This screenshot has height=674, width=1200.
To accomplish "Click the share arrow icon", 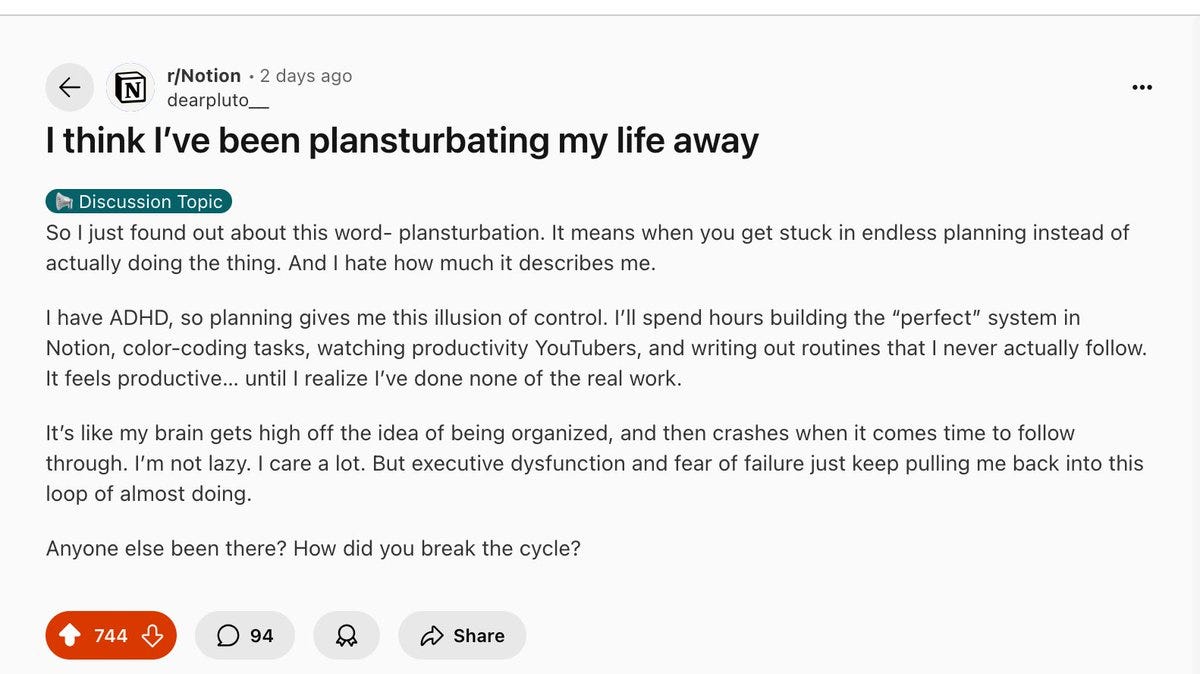I will click(x=432, y=636).
